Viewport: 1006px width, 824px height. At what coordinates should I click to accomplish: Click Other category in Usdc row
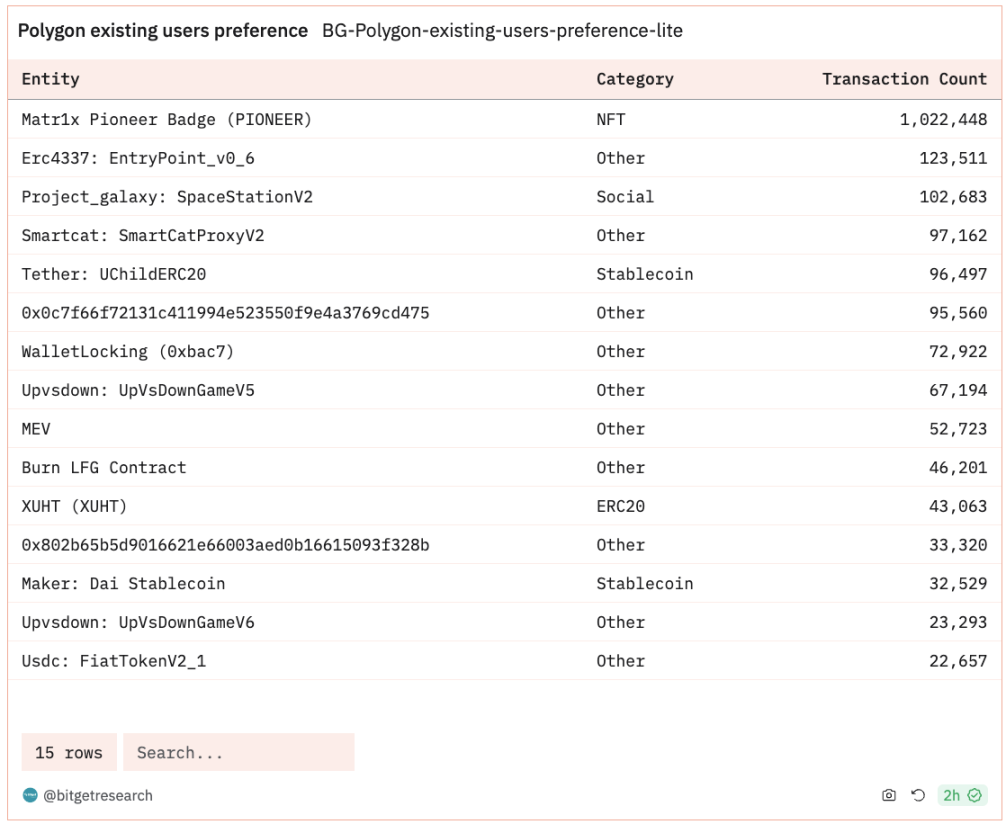coord(620,661)
